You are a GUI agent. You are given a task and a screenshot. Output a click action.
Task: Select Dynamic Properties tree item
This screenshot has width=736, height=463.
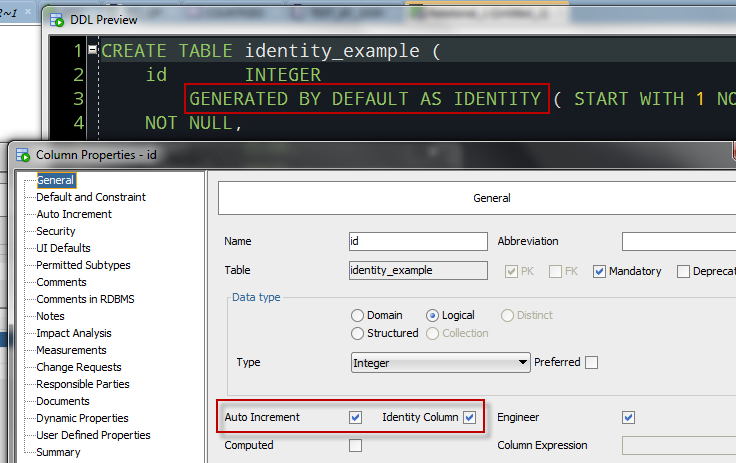click(x=82, y=418)
